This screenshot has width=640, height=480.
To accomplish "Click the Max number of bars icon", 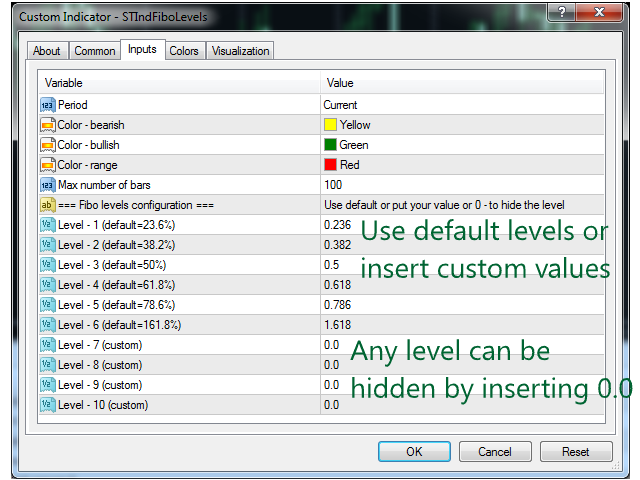I will pos(48,185).
